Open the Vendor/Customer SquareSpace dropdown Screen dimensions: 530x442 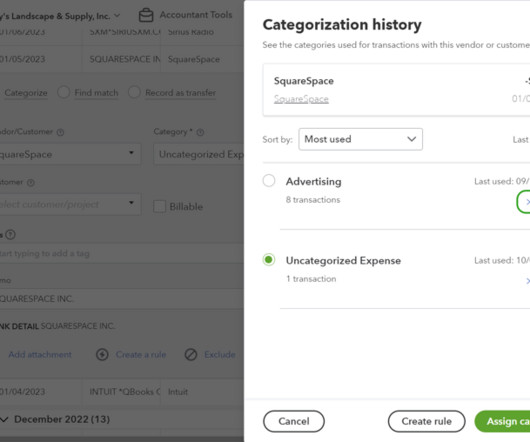[x=69, y=154]
